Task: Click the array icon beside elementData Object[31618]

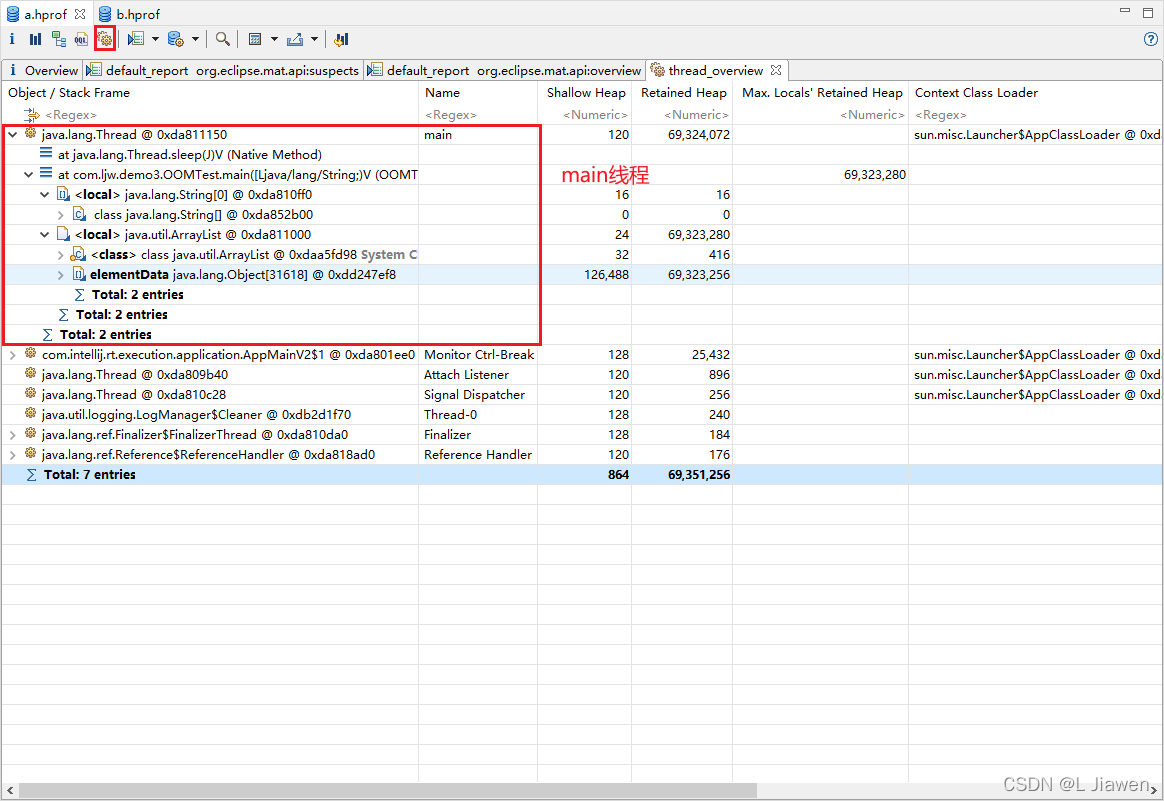Action: tap(79, 274)
